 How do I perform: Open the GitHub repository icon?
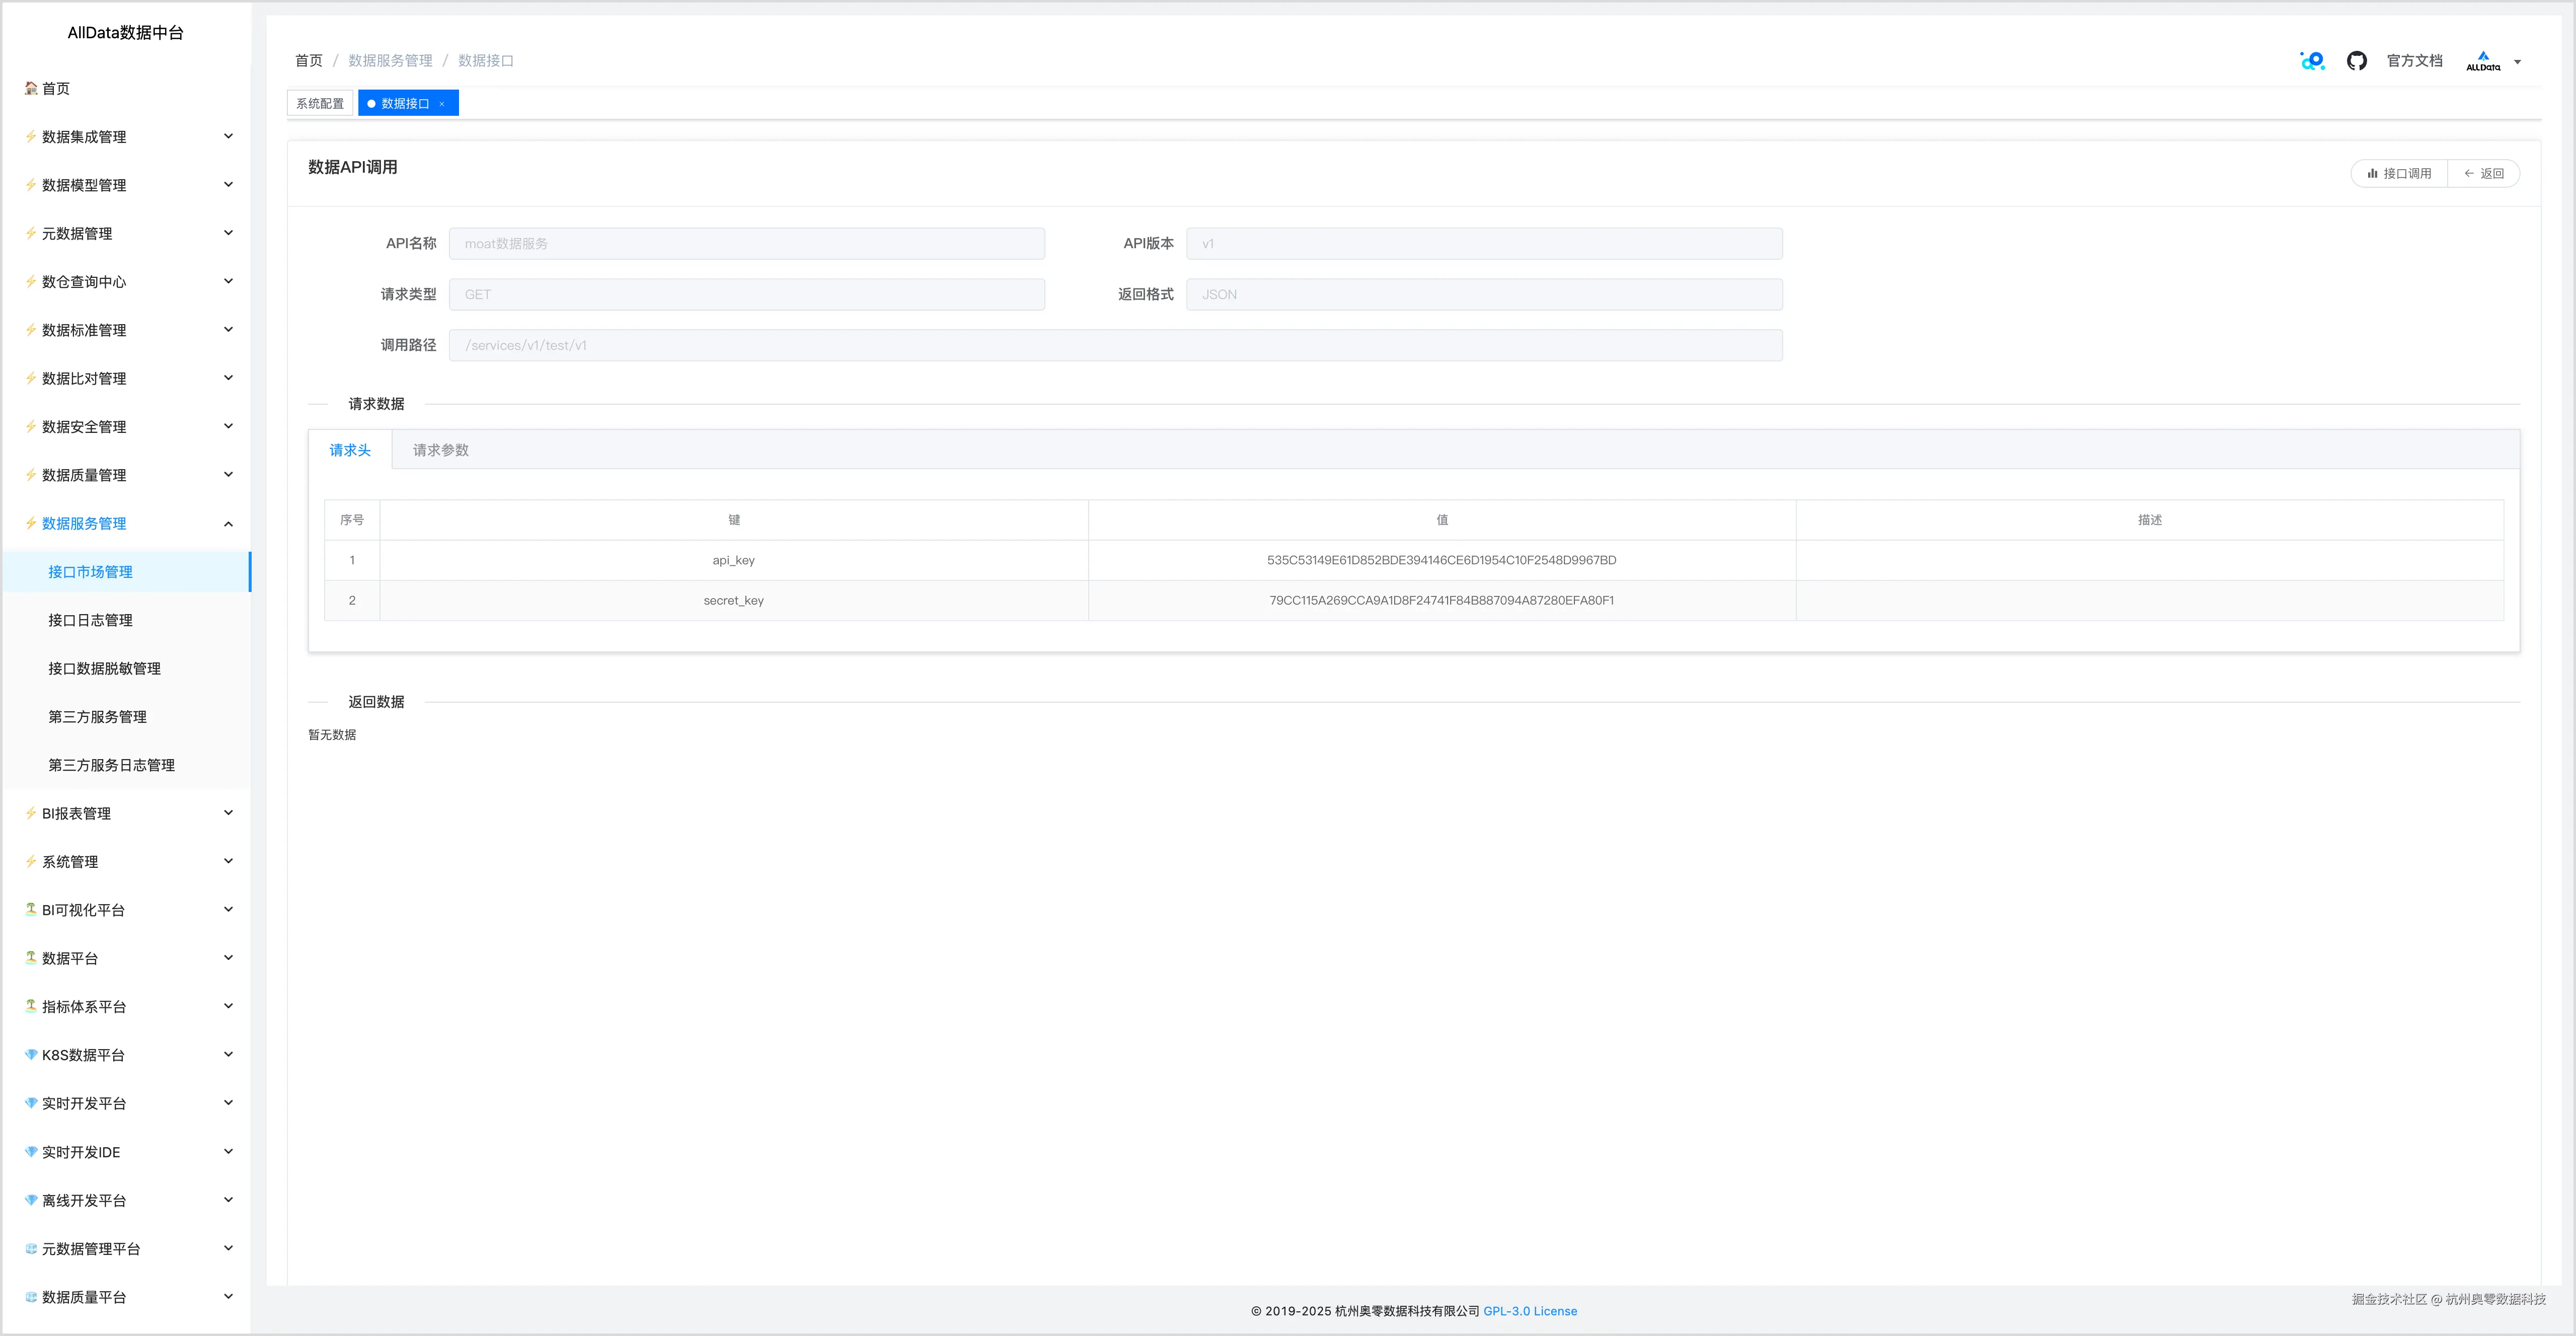[2356, 61]
